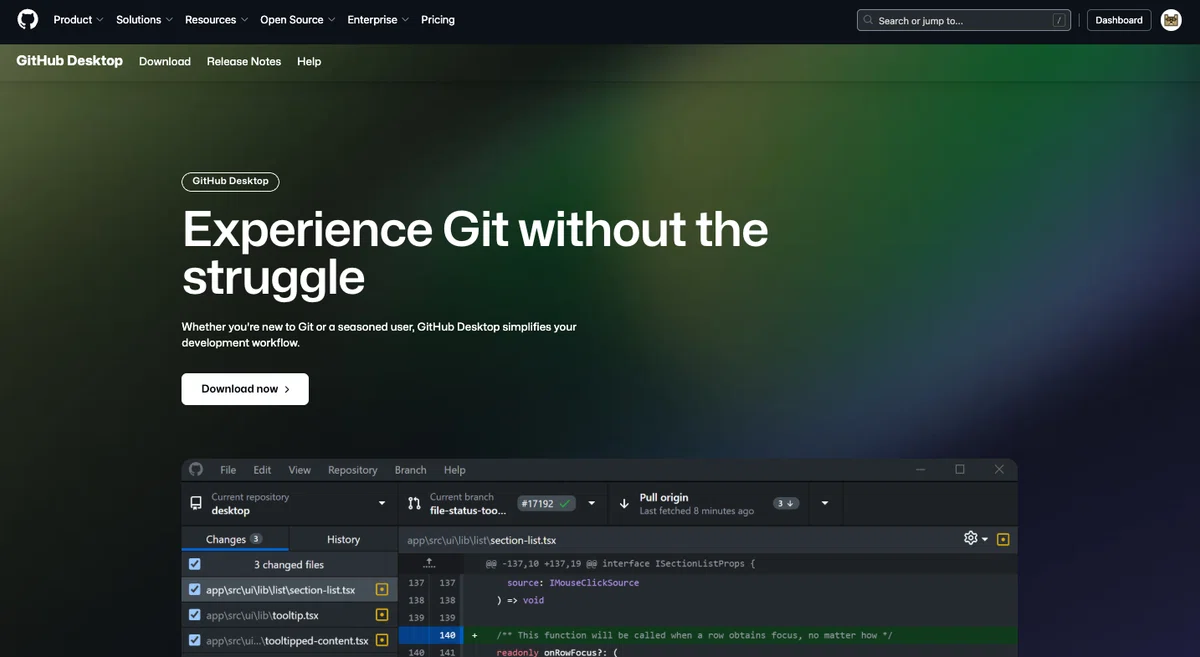This screenshot has width=1200, height=657.
Task: Click the section-list.tsx path in diff header
Action: pyautogui.click(x=481, y=540)
